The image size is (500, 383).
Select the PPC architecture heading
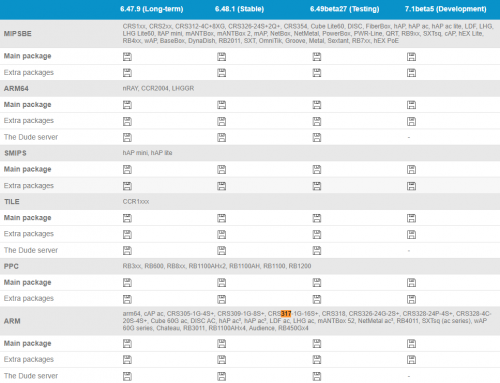point(11,266)
